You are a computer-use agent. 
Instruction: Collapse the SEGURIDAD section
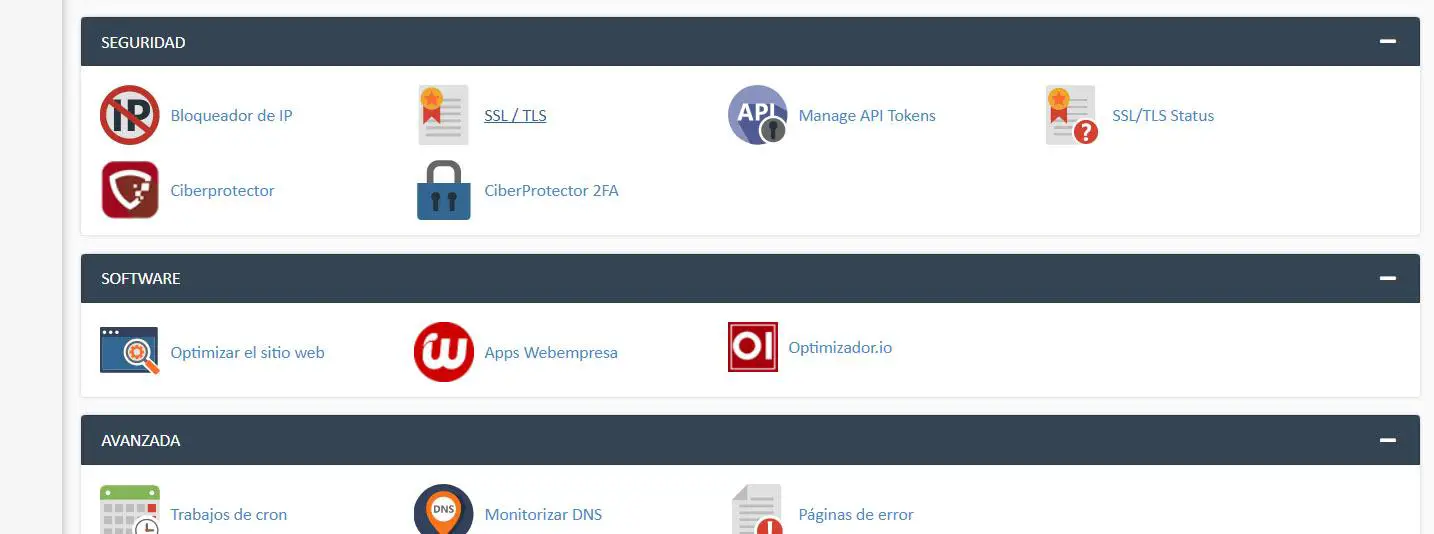point(1387,42)
